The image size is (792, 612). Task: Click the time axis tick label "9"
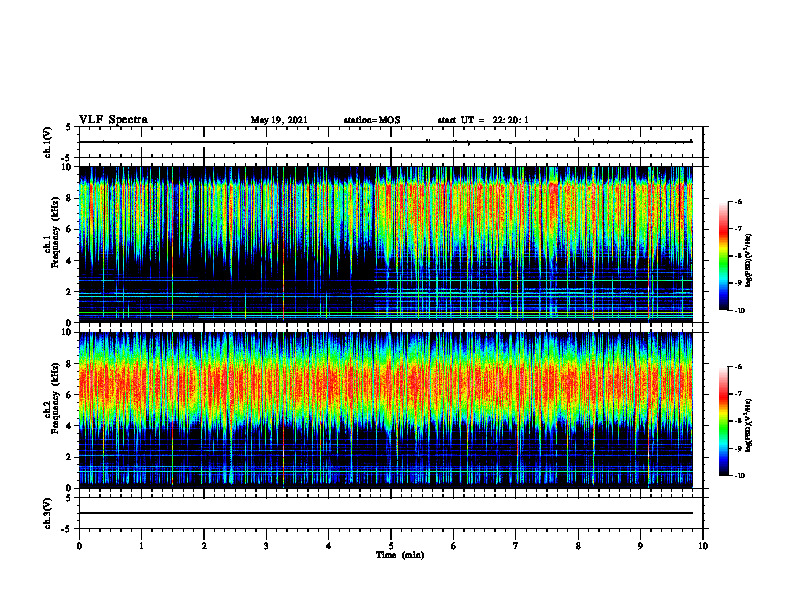coord(640,546)
